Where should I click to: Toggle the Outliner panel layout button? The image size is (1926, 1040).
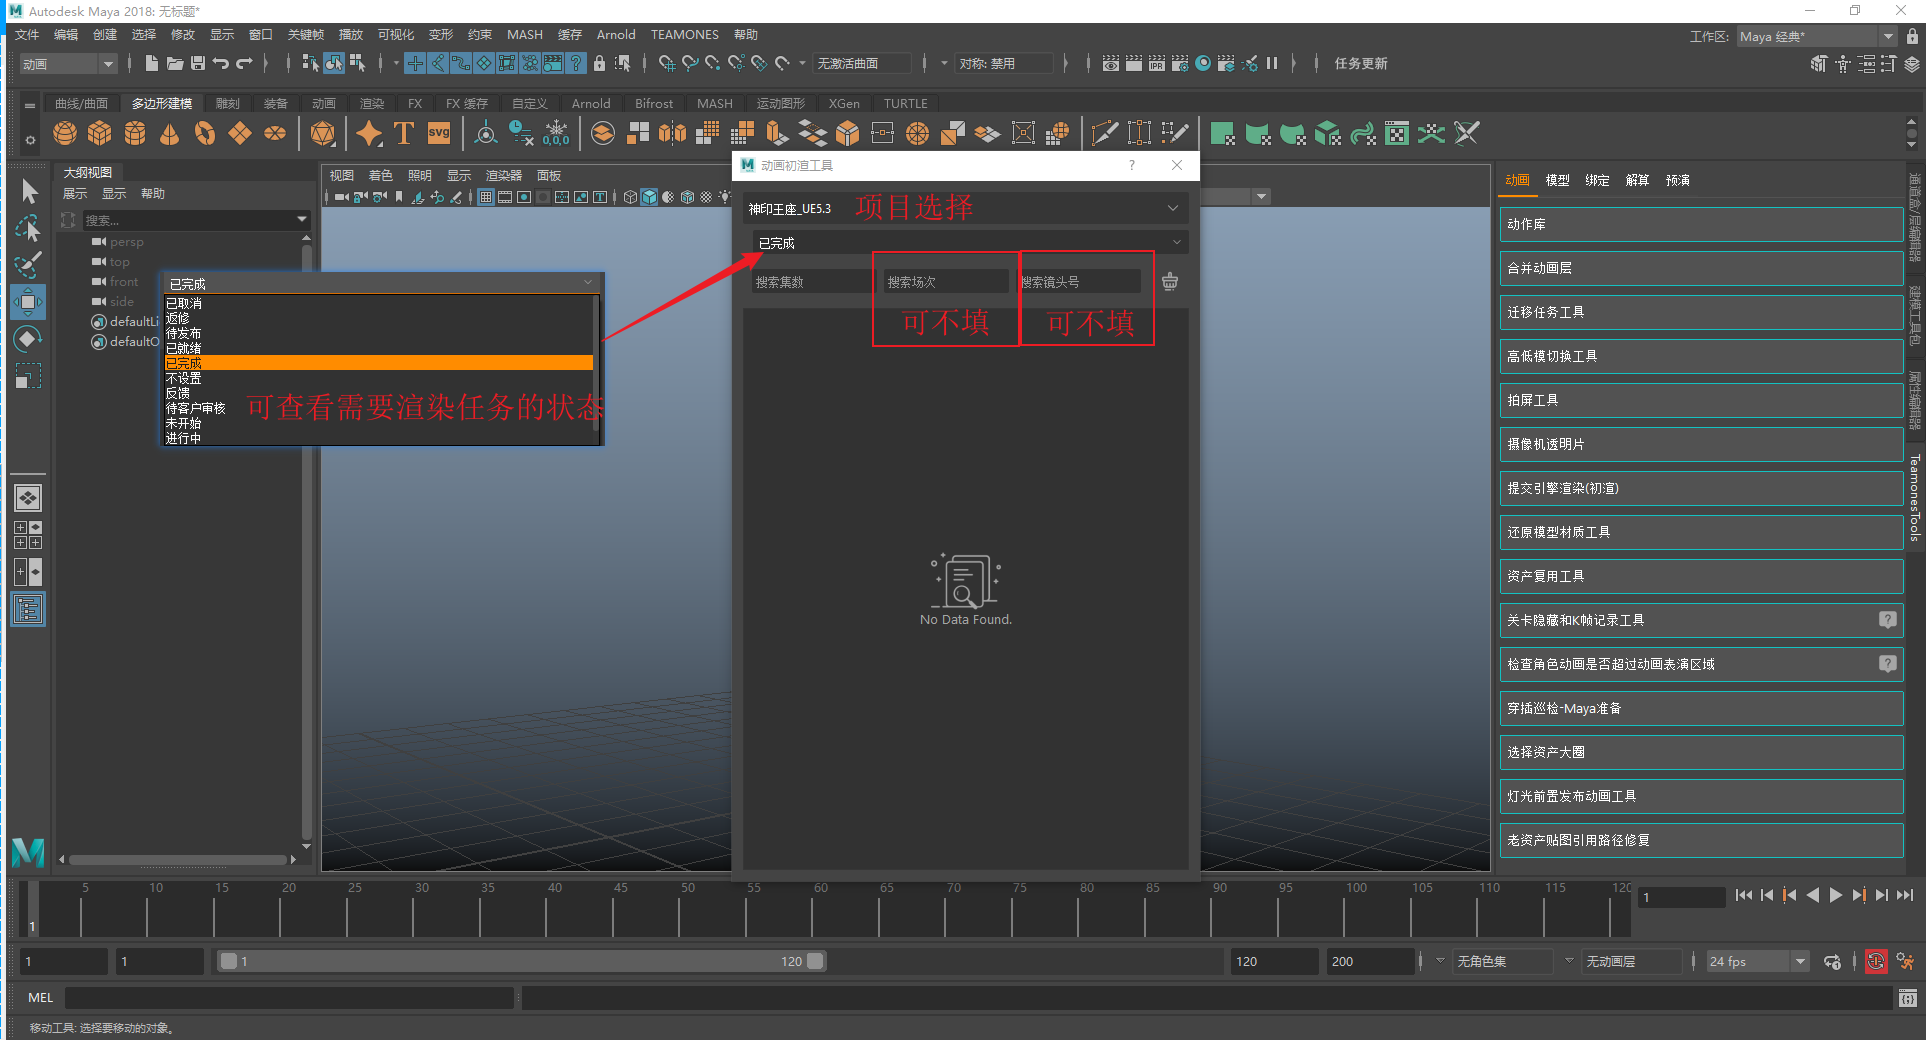click(x=28, y=609)
